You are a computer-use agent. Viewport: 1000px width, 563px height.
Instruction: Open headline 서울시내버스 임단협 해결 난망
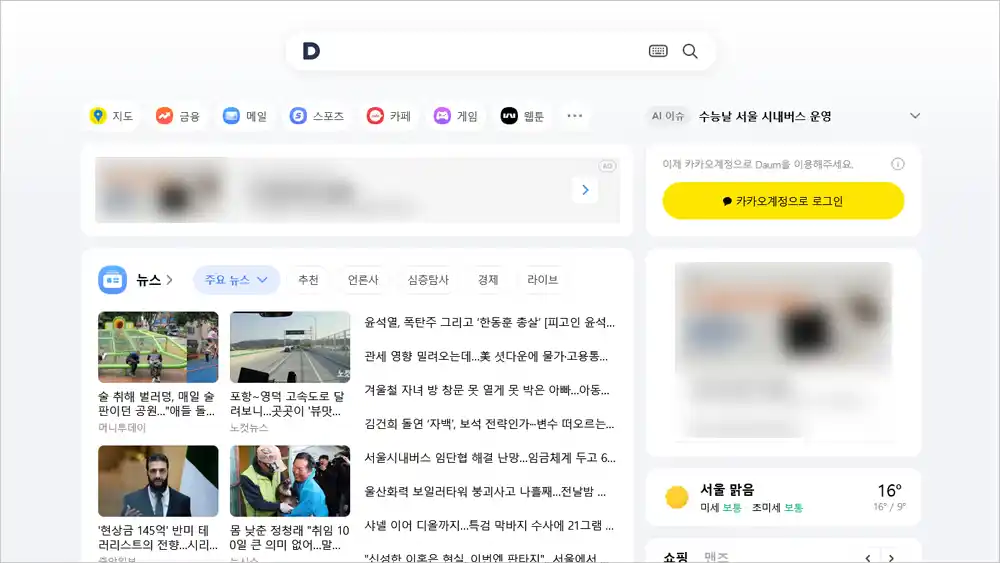[x=490, y=458]
